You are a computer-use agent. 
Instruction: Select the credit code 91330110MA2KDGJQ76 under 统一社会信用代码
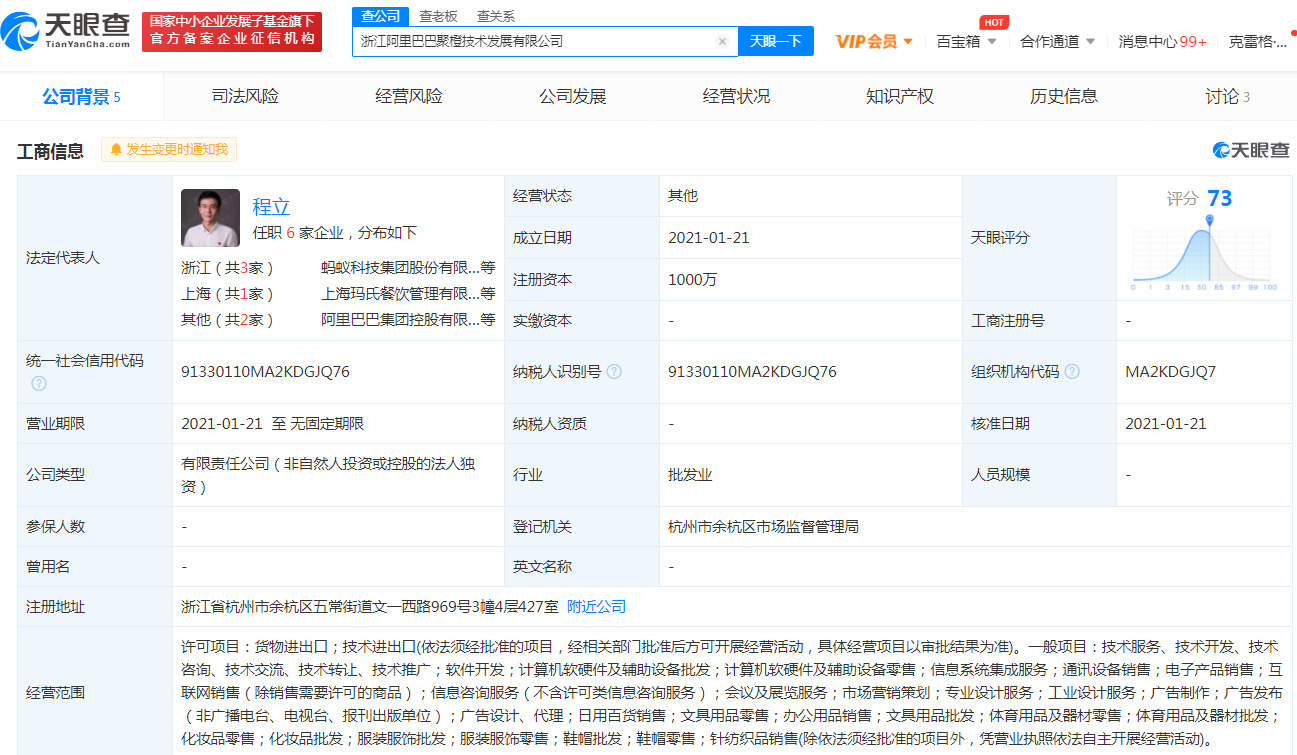pyautogui.click(x=265, y=371)
